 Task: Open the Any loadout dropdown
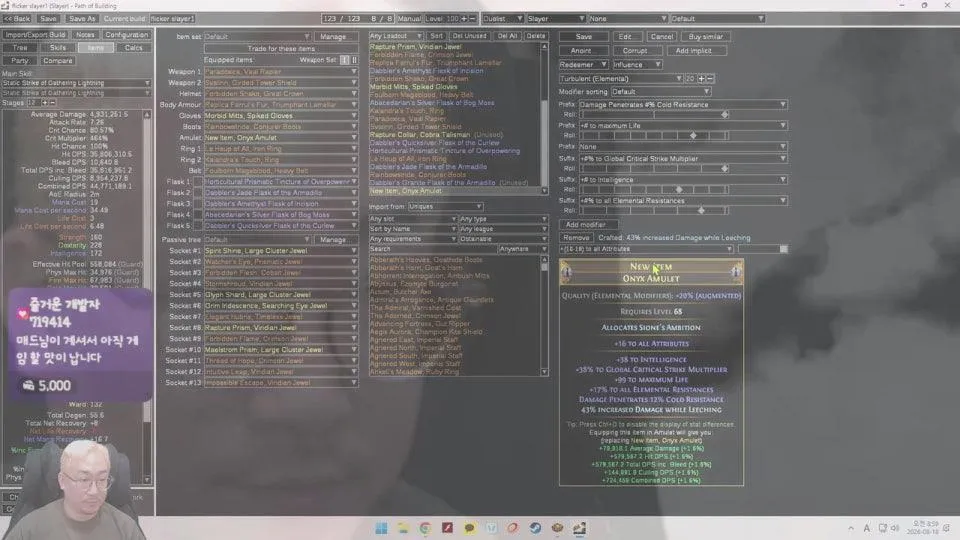click(x=396, y=36)
